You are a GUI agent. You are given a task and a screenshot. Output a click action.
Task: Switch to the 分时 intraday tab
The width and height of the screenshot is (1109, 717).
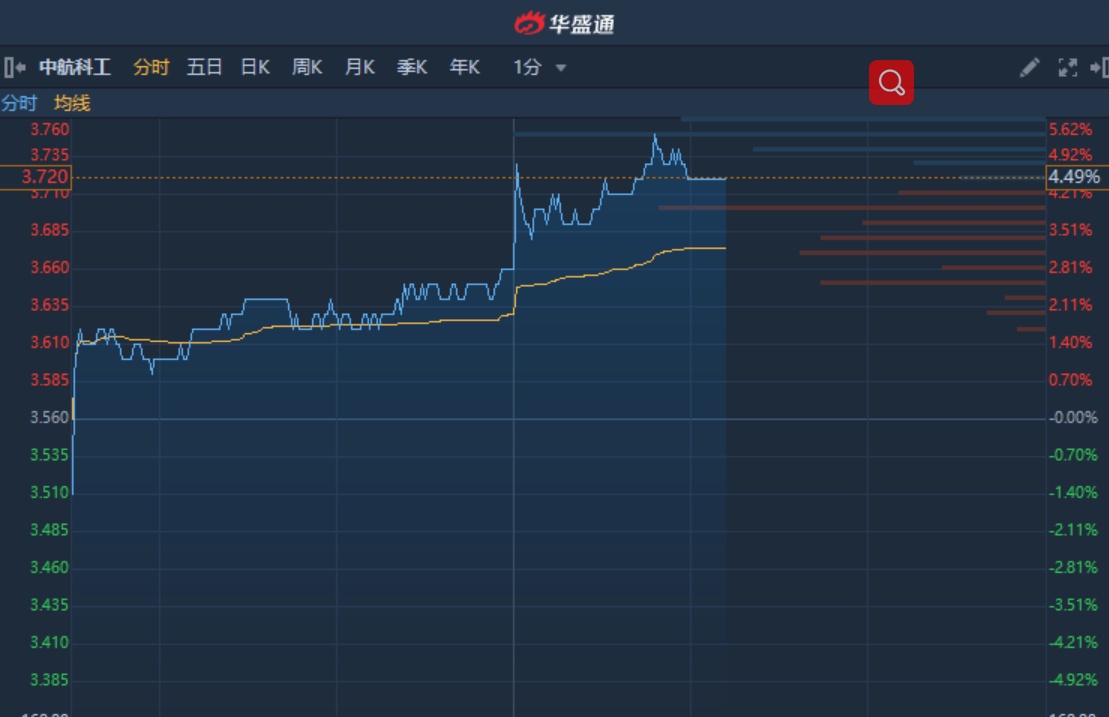tap(151, 68)
